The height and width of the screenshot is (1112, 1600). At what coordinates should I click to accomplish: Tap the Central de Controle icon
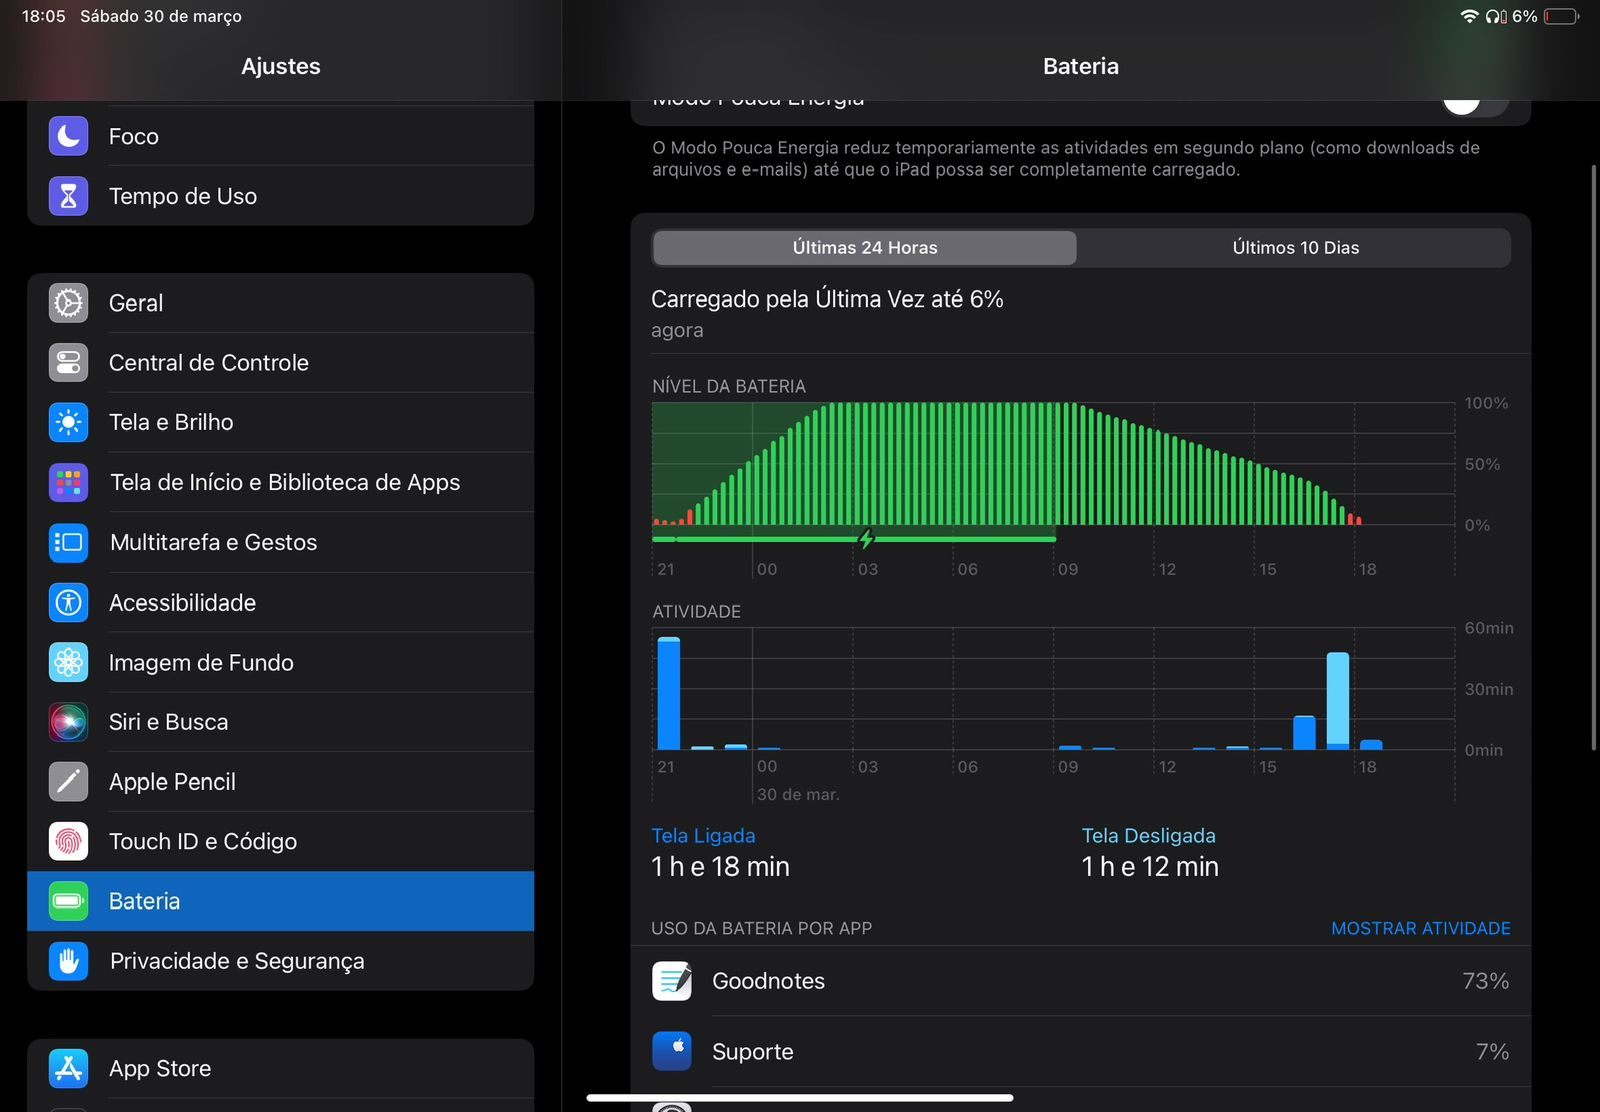click(x=68, y=362)
